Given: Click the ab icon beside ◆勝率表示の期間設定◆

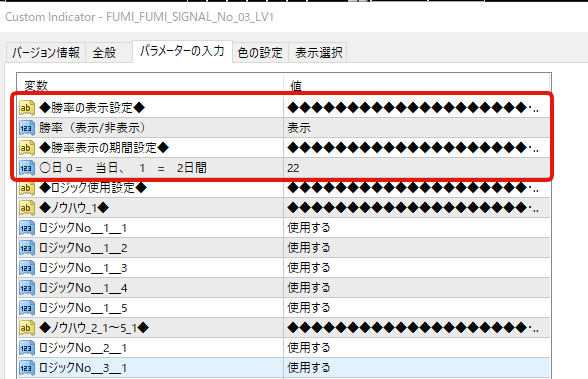Looking at the screenshot, I should click(x=27, y=148).
